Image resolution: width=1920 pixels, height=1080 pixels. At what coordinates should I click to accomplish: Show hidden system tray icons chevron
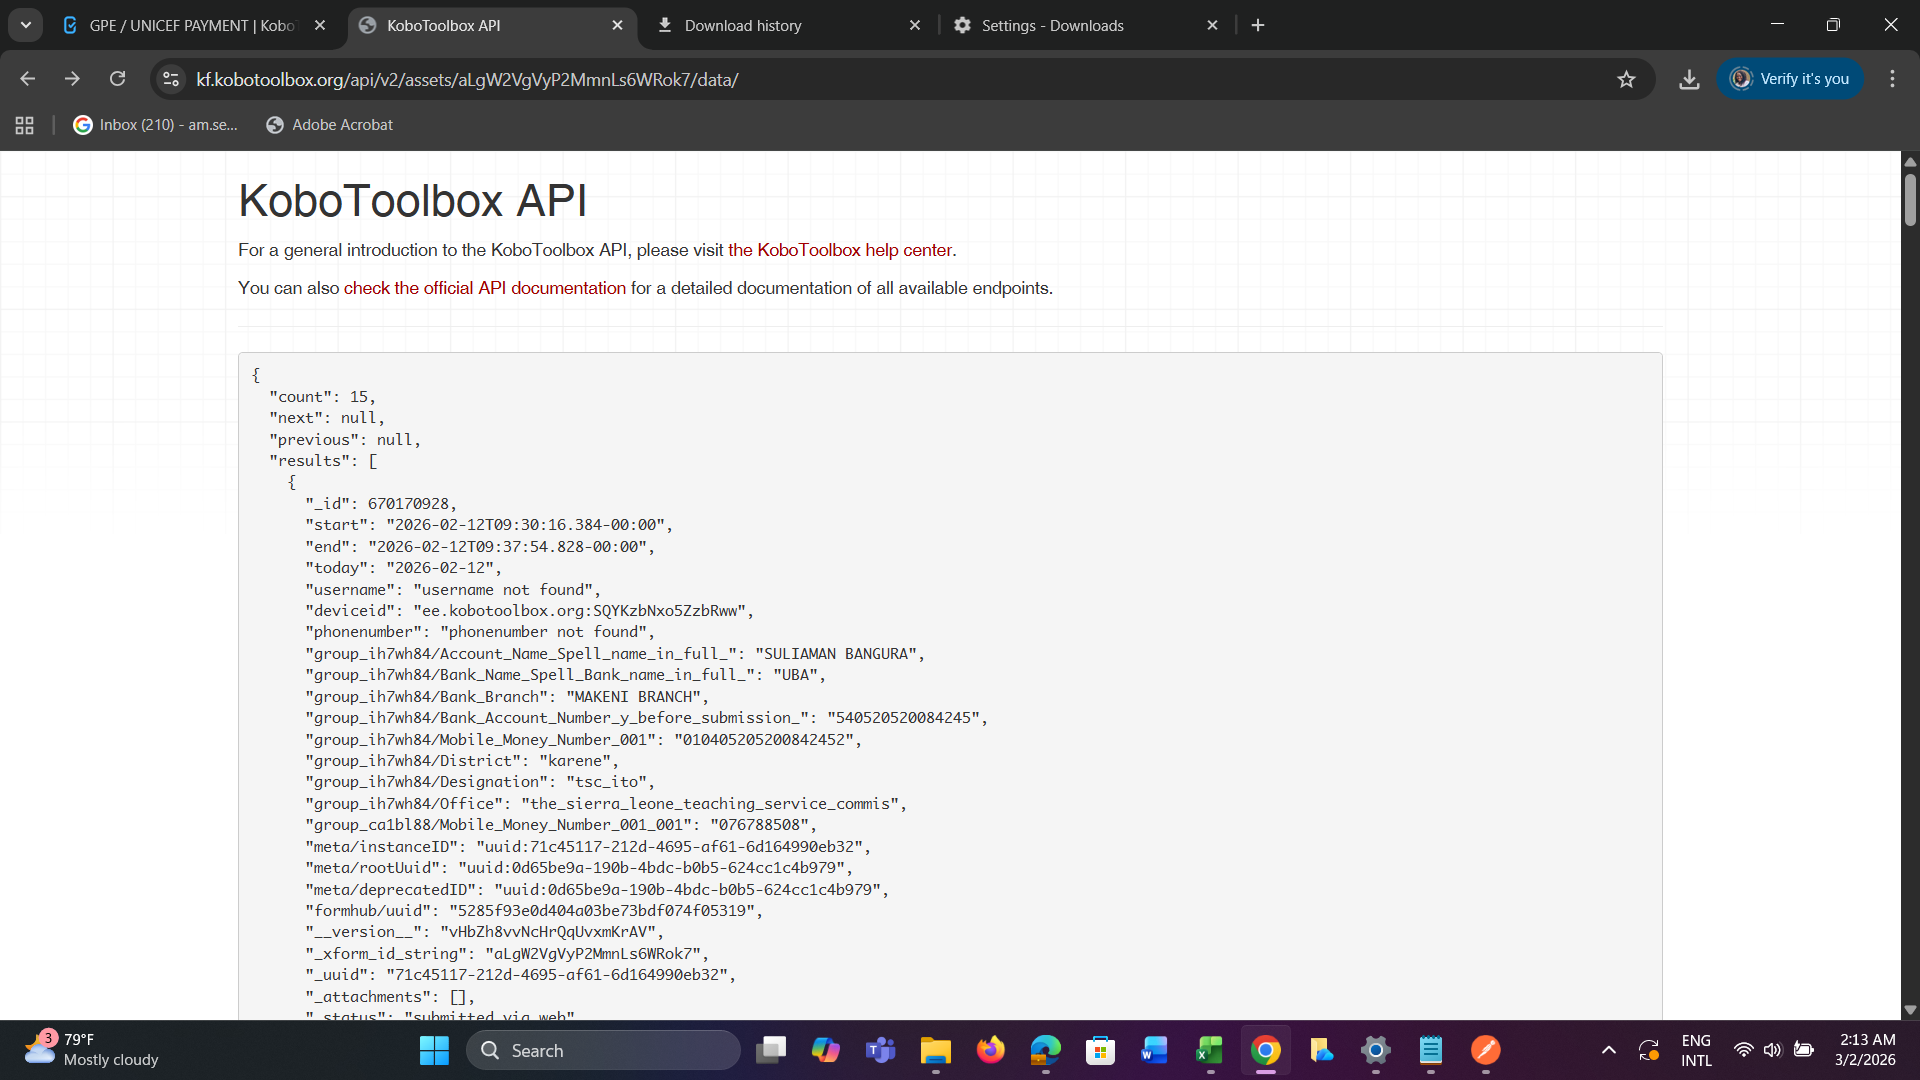click(x=1608, y=1050)
